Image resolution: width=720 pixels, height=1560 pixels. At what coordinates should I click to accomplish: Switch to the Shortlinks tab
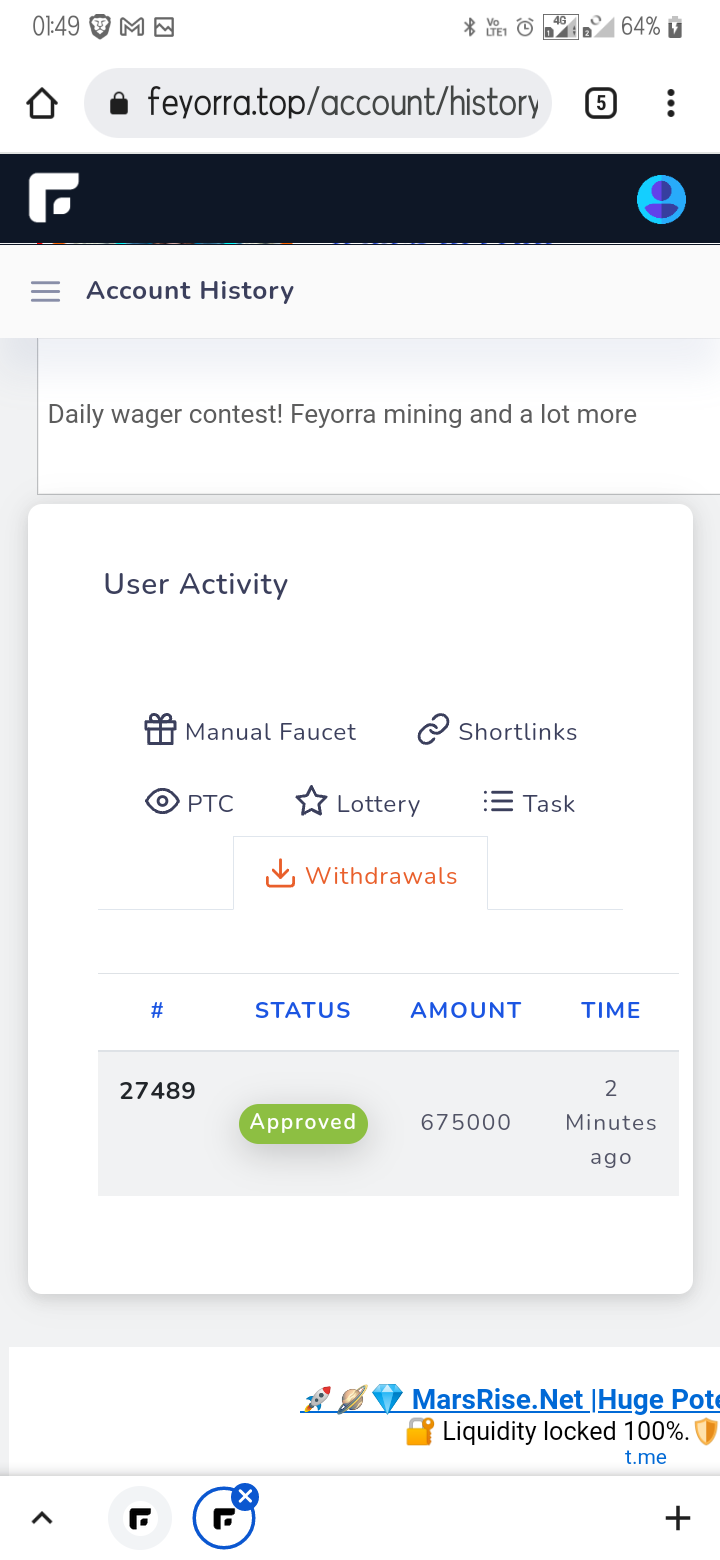[497, 731]
